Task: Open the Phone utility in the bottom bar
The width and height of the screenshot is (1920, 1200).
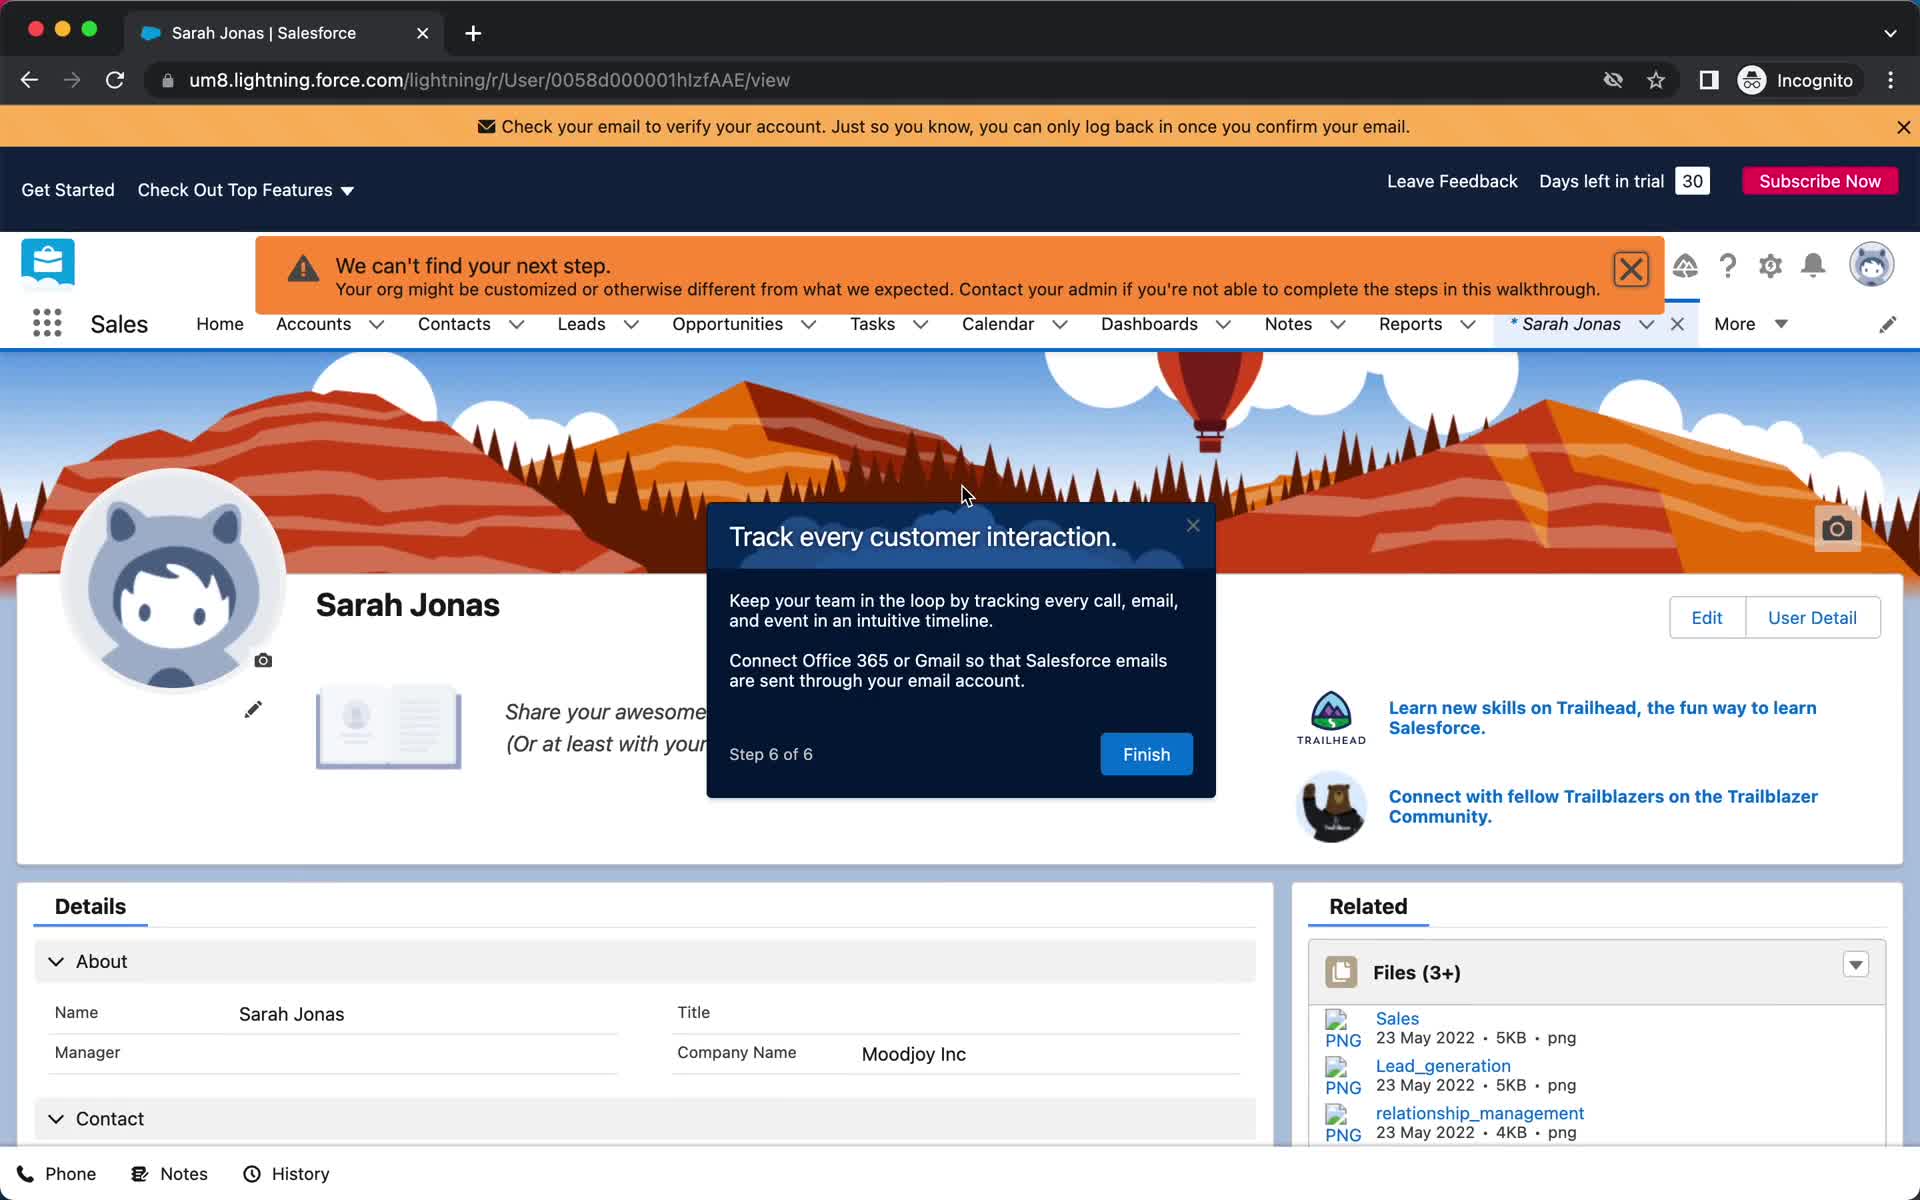Action: (x=57, y=1174)
